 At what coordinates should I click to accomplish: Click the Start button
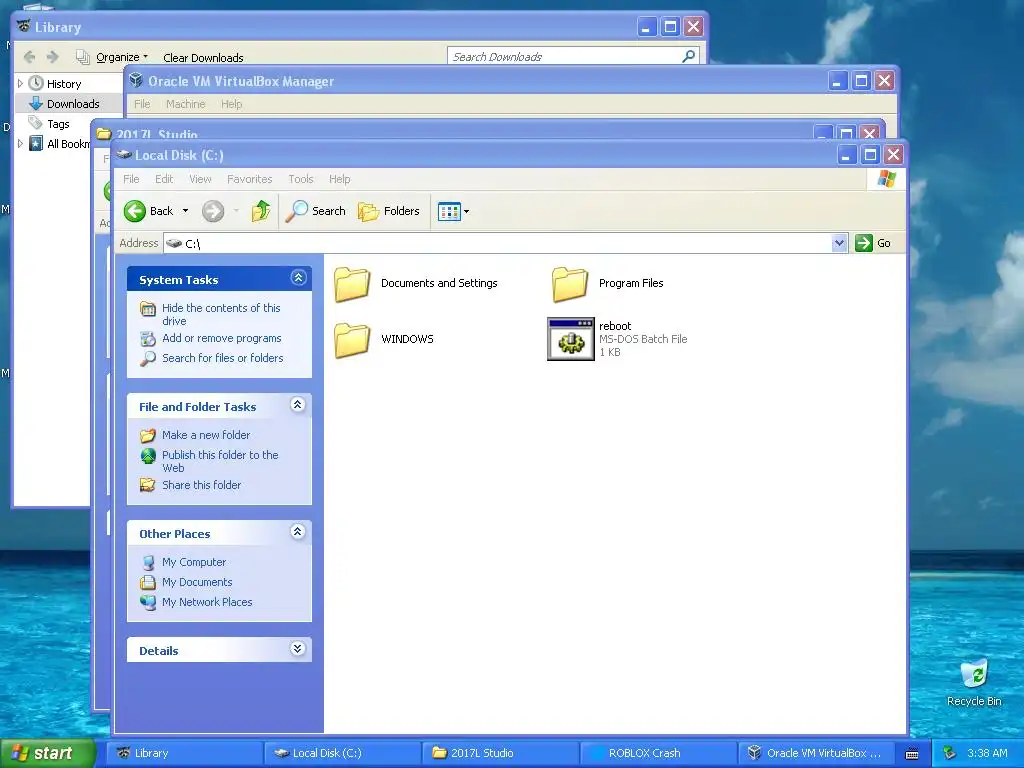pyautogui.click(x=47, y=753)
